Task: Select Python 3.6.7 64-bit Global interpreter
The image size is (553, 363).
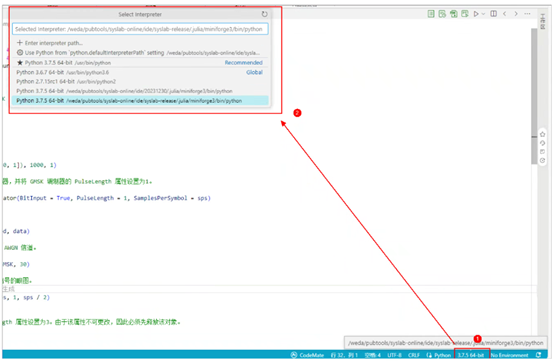Action: pos(140,72)
